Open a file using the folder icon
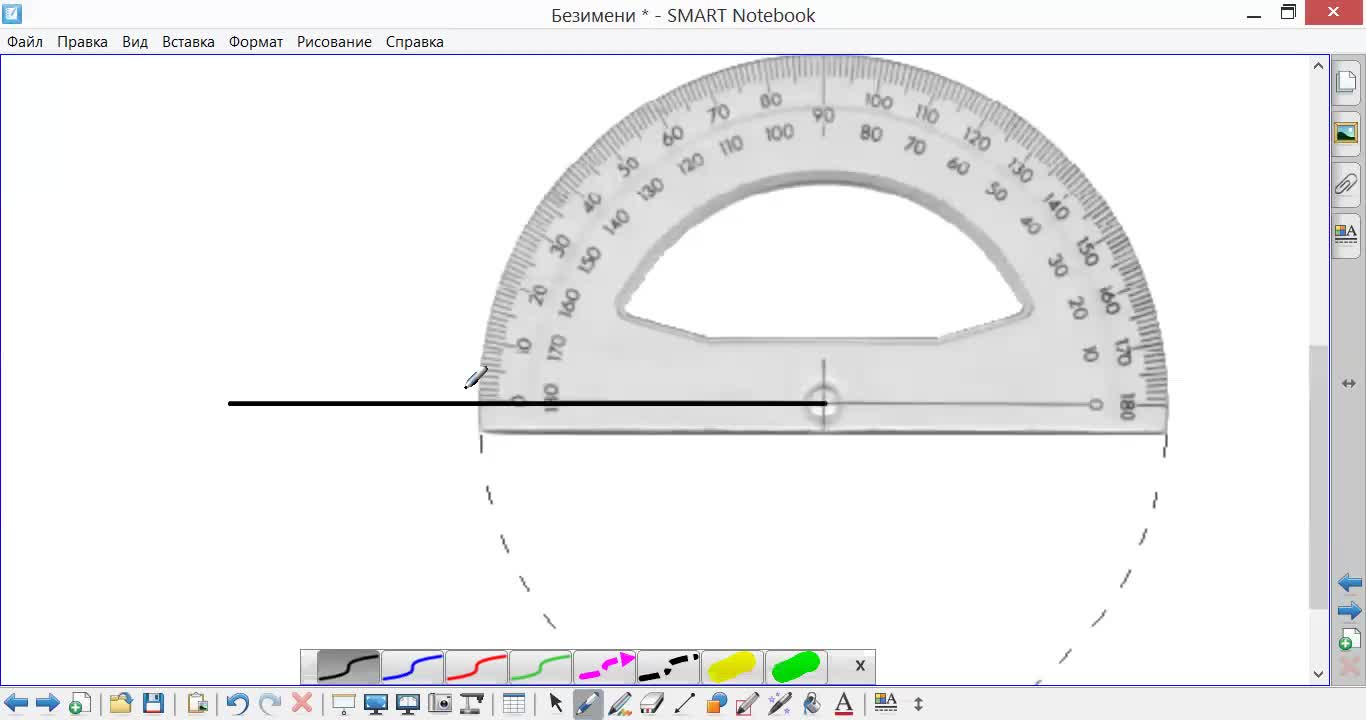Screen dimensions: 1366x720 [x=121, y=703]
